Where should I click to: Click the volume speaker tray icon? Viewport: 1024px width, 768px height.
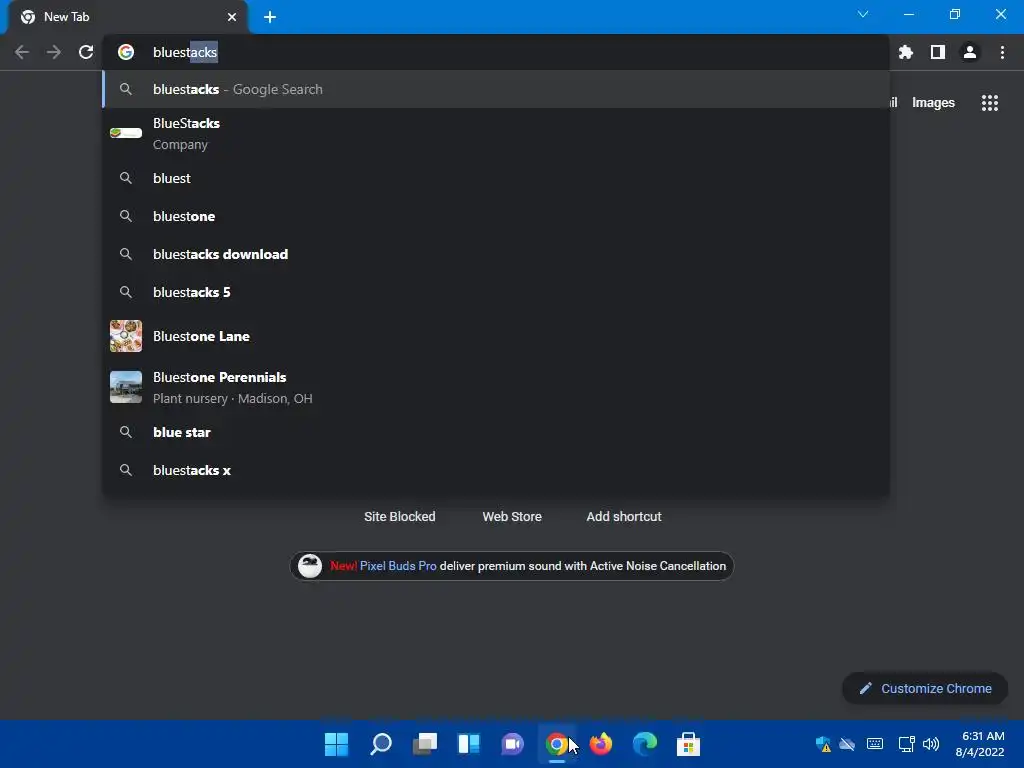tap(931, 744)
